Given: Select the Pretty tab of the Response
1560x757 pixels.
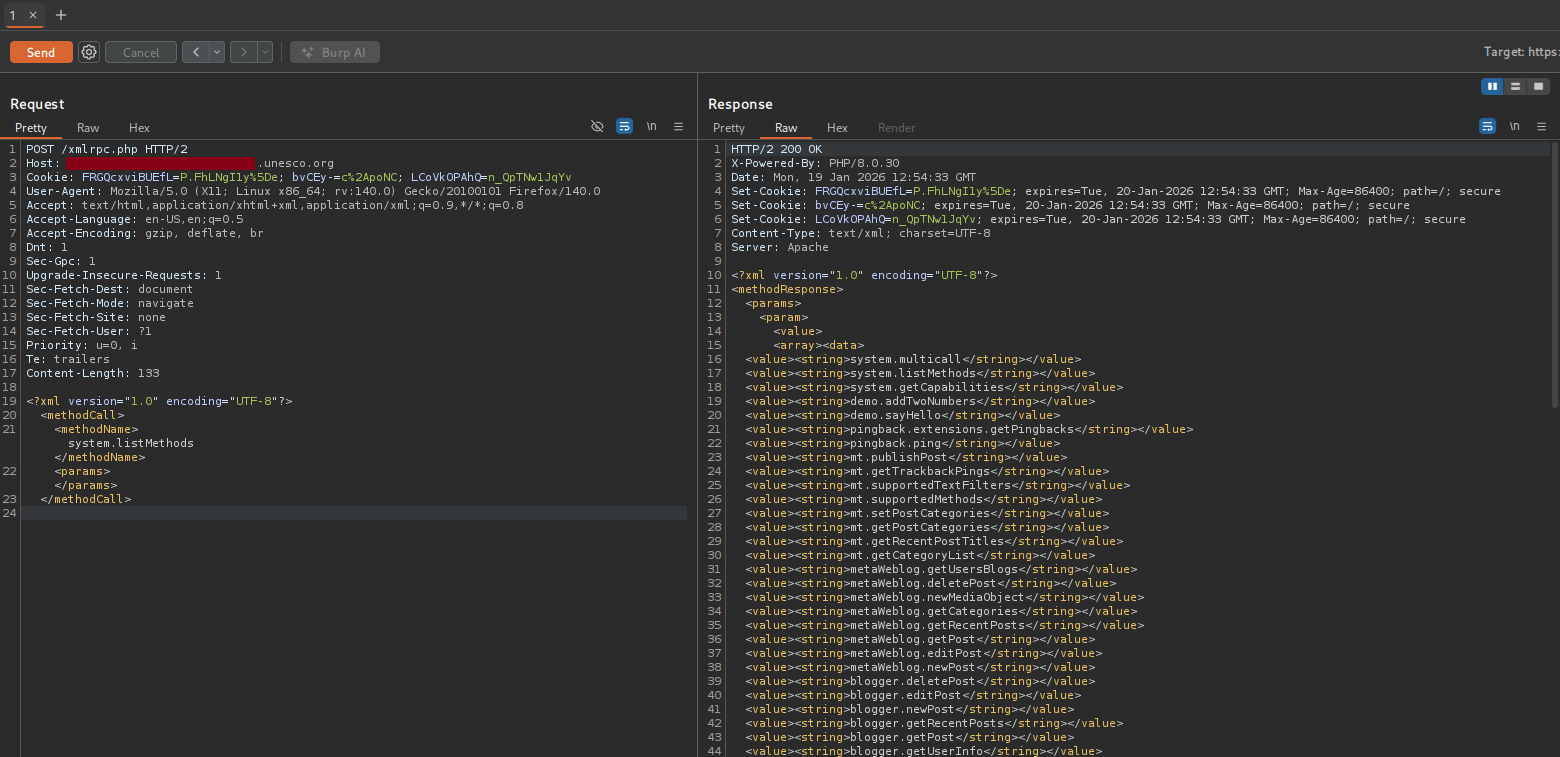Looking at the screenshot, I should [x=729, y=128].
